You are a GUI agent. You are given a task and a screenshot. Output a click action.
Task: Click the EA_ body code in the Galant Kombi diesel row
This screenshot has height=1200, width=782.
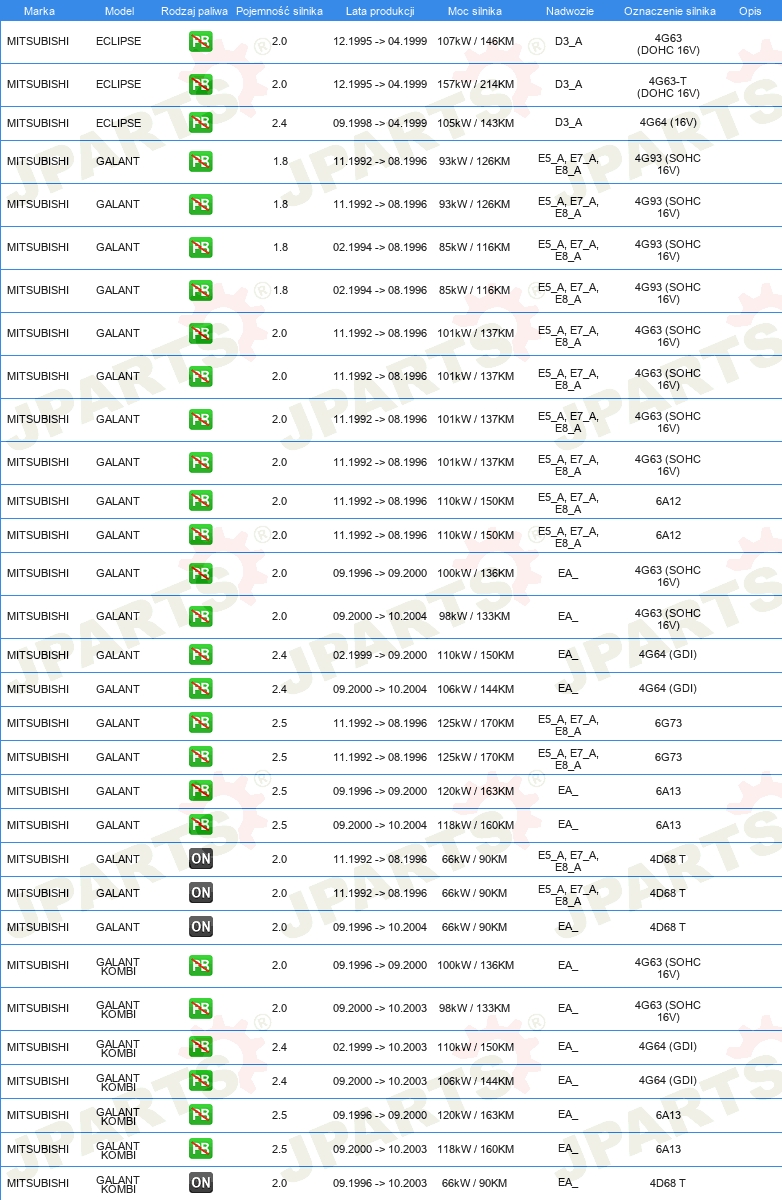(568, 1183)
